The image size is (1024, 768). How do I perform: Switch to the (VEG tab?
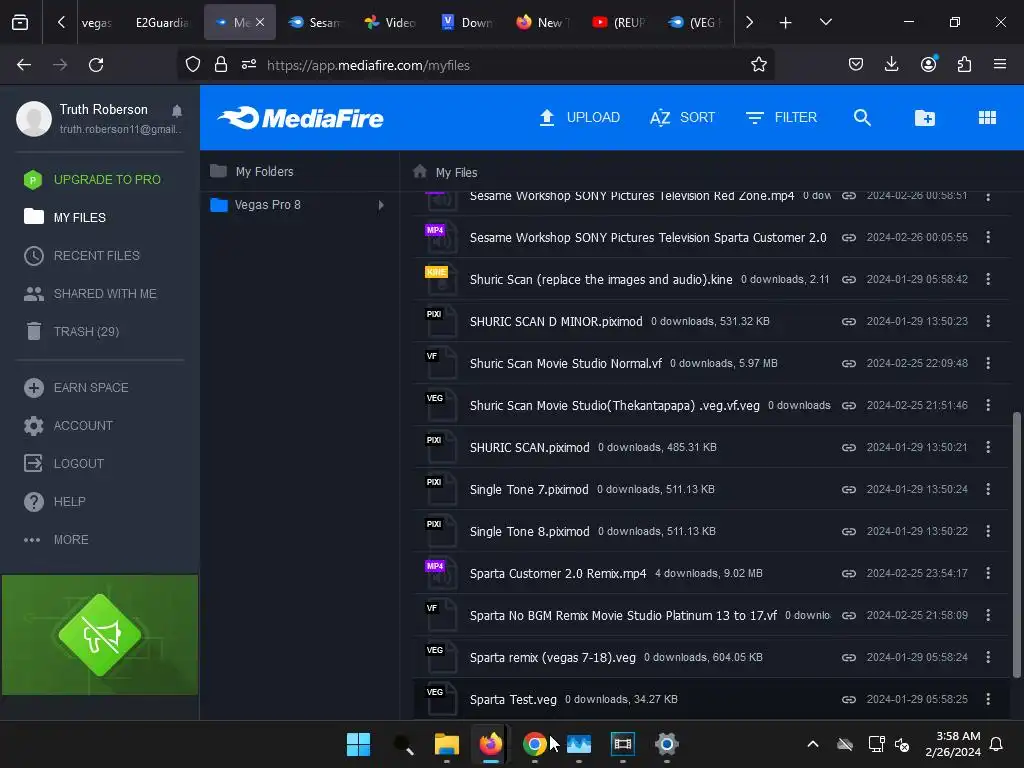(695, 22)
